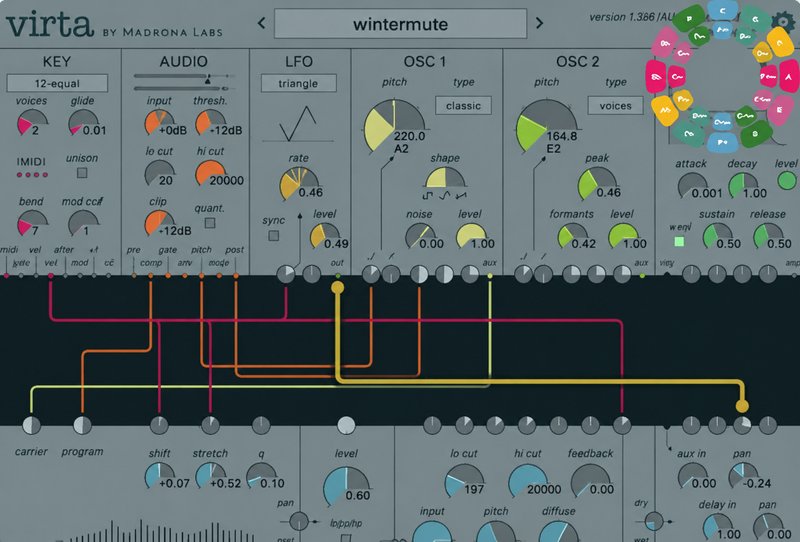Open the 12-equal scale dropdown
This screenshot has width=800, height=542.
click(57, 83)
